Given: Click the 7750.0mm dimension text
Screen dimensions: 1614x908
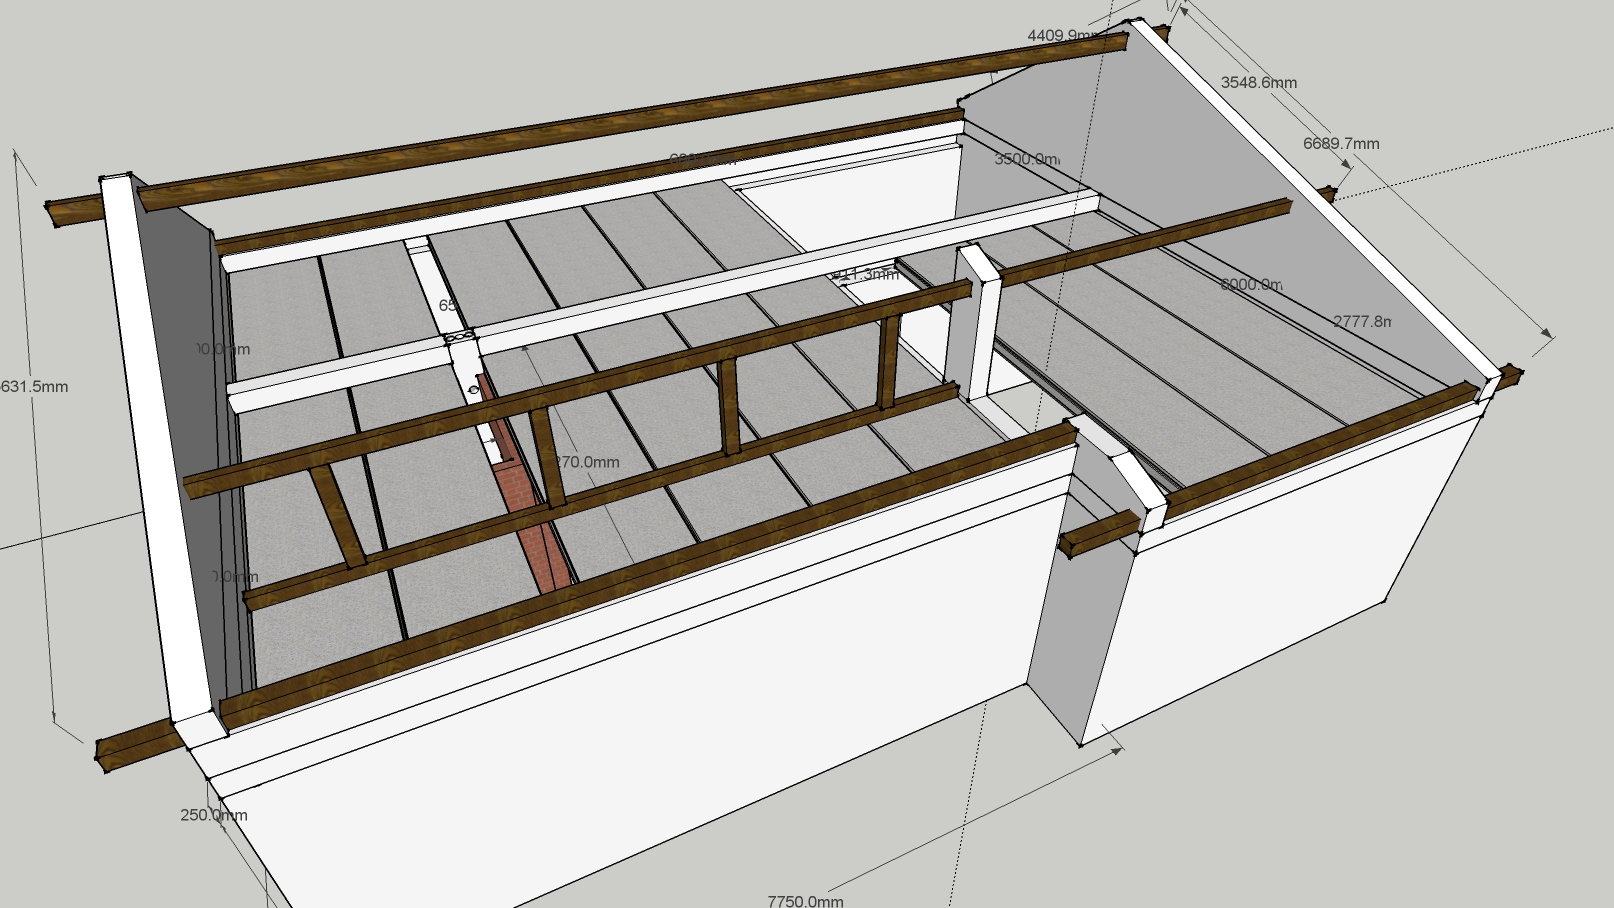Looking at the screenshot, I should [805, 900].
